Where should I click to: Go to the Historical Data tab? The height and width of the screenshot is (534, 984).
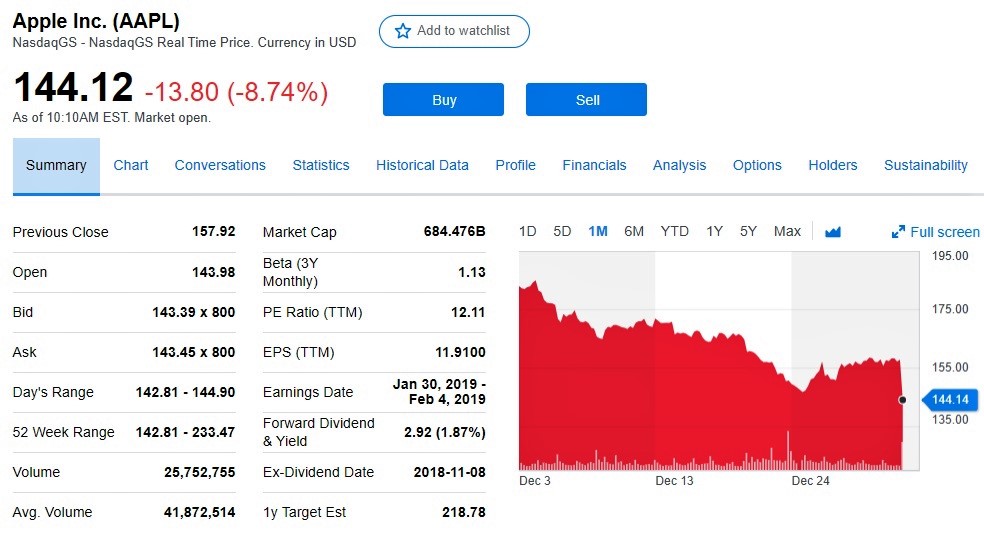tap(422, 165)
